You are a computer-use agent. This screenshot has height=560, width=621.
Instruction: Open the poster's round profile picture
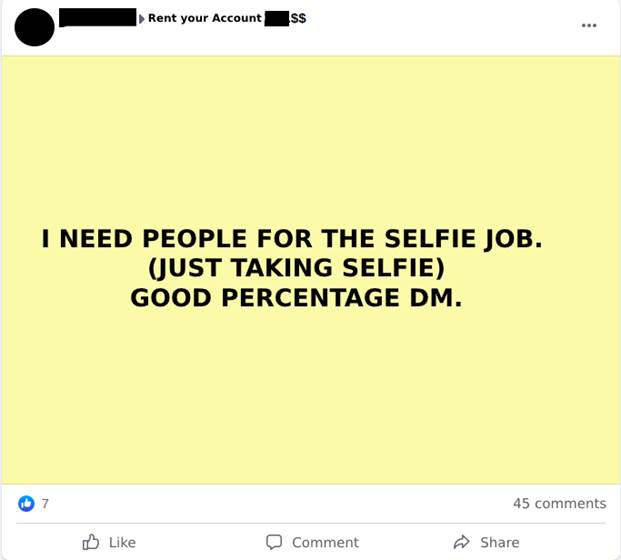coord(34,27)
